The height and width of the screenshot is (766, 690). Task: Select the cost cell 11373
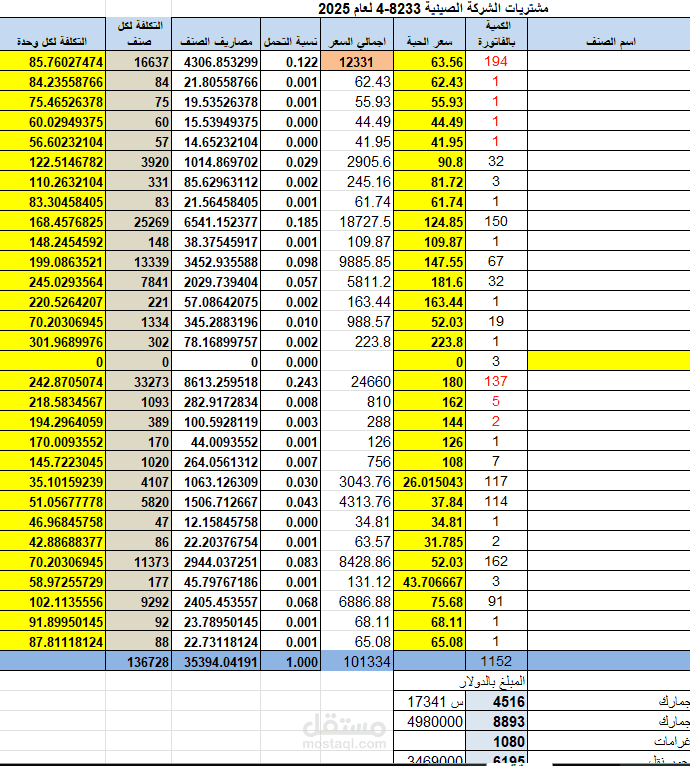[139, 562]
